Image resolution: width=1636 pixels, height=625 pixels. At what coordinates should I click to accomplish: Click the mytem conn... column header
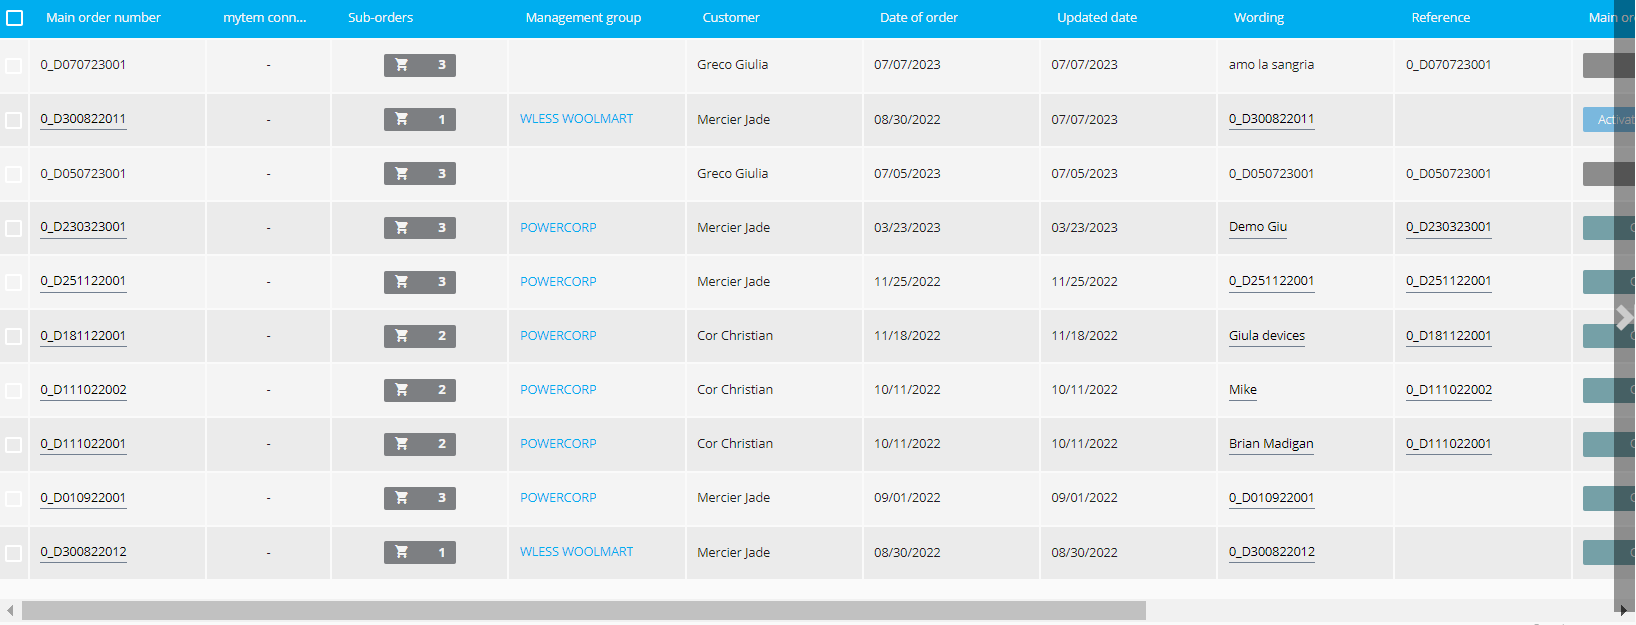click(265, 18)
